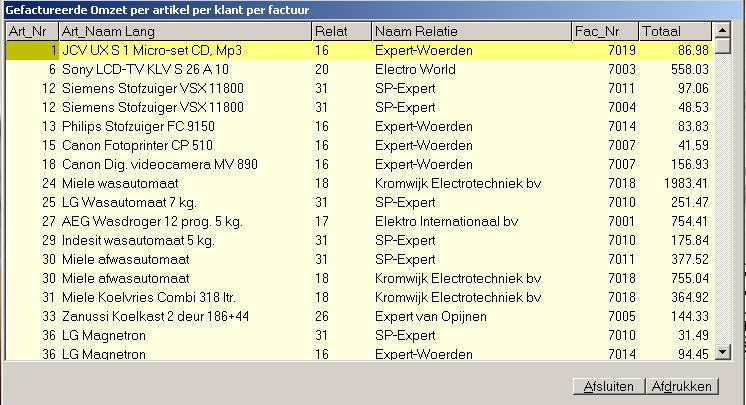The height and width of the screenshot is (405, 746).
Task: Select Canon Dig. videocamera MV 890
Action: [x=359, y=165]
